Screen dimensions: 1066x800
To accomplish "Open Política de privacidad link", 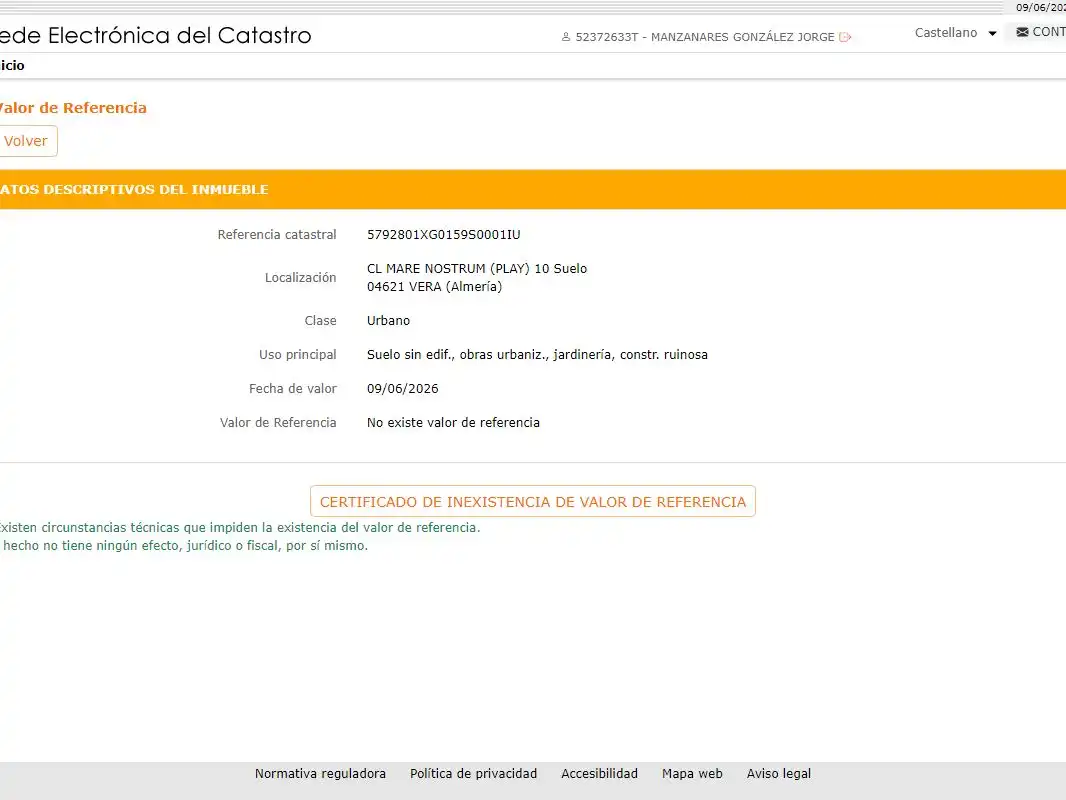I will (473, 773).
